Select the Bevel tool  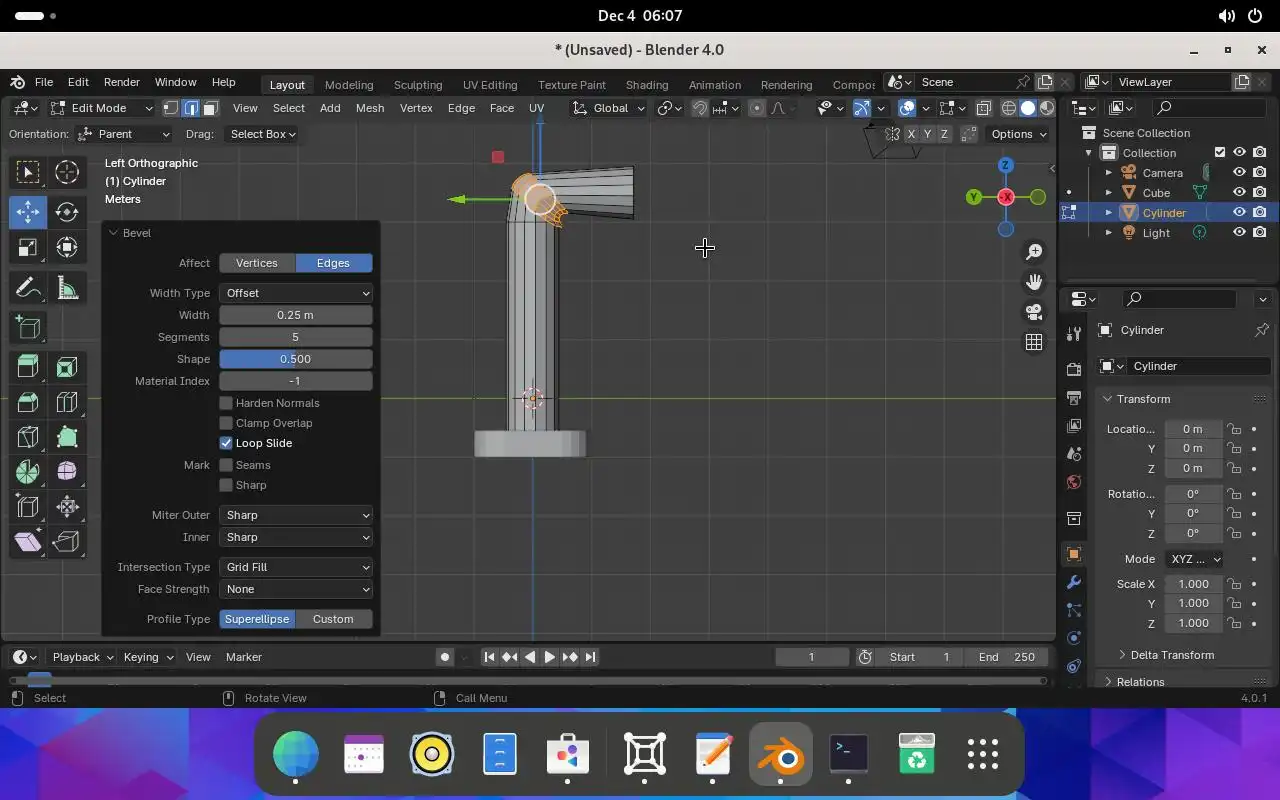click(x=28, y=402)
